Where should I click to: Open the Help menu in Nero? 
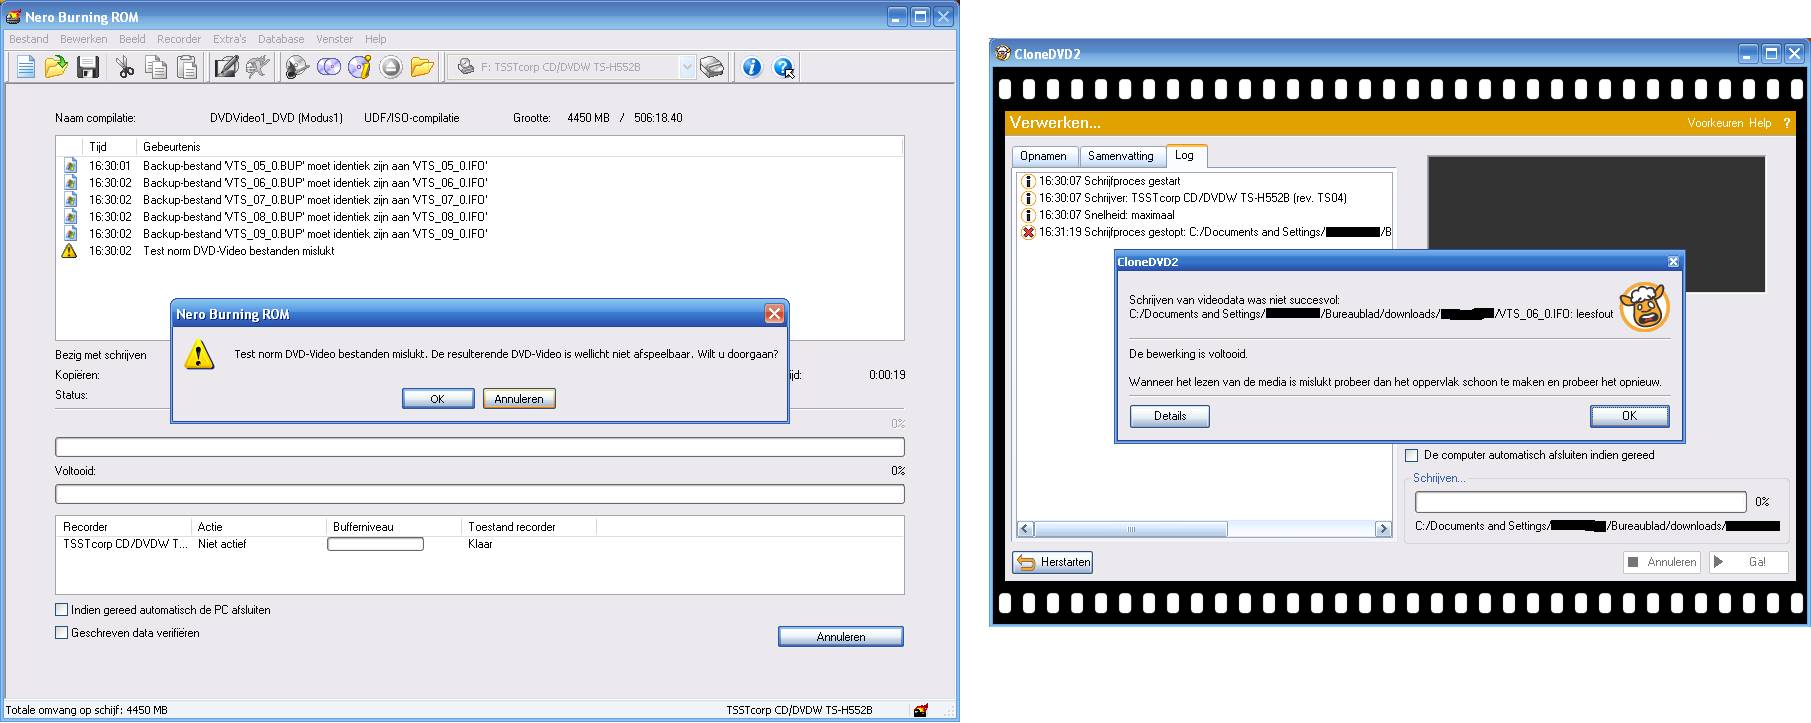coord(375,39)
